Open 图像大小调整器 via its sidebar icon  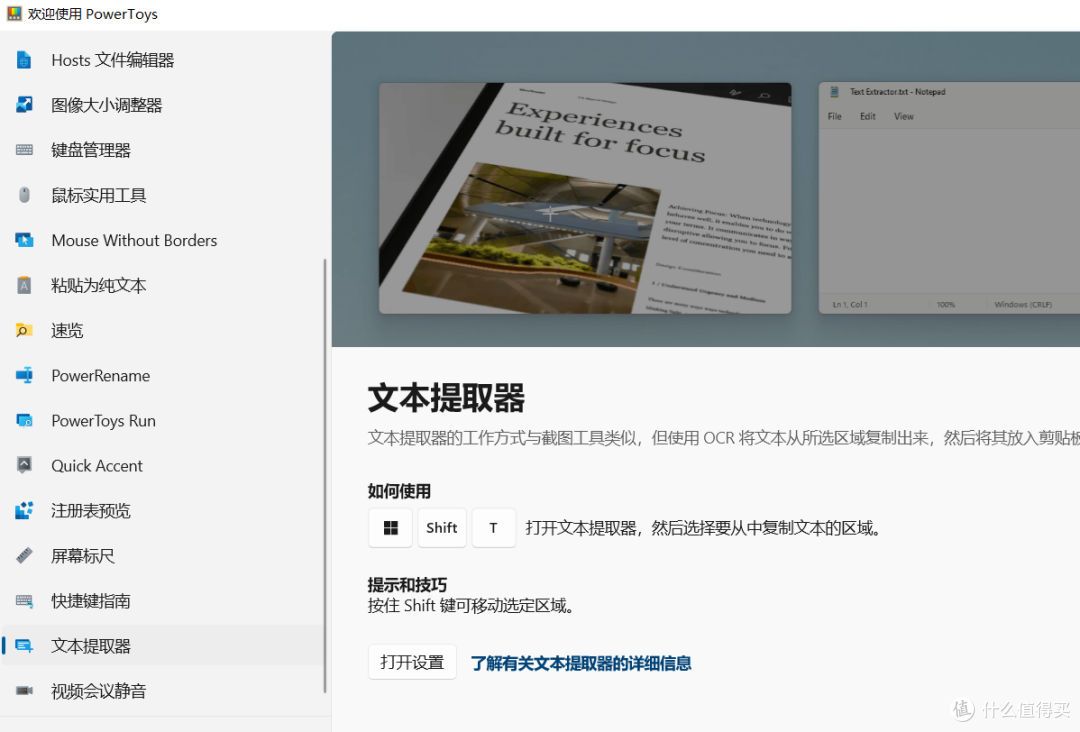pyautogui.click(x=23, y=104)
